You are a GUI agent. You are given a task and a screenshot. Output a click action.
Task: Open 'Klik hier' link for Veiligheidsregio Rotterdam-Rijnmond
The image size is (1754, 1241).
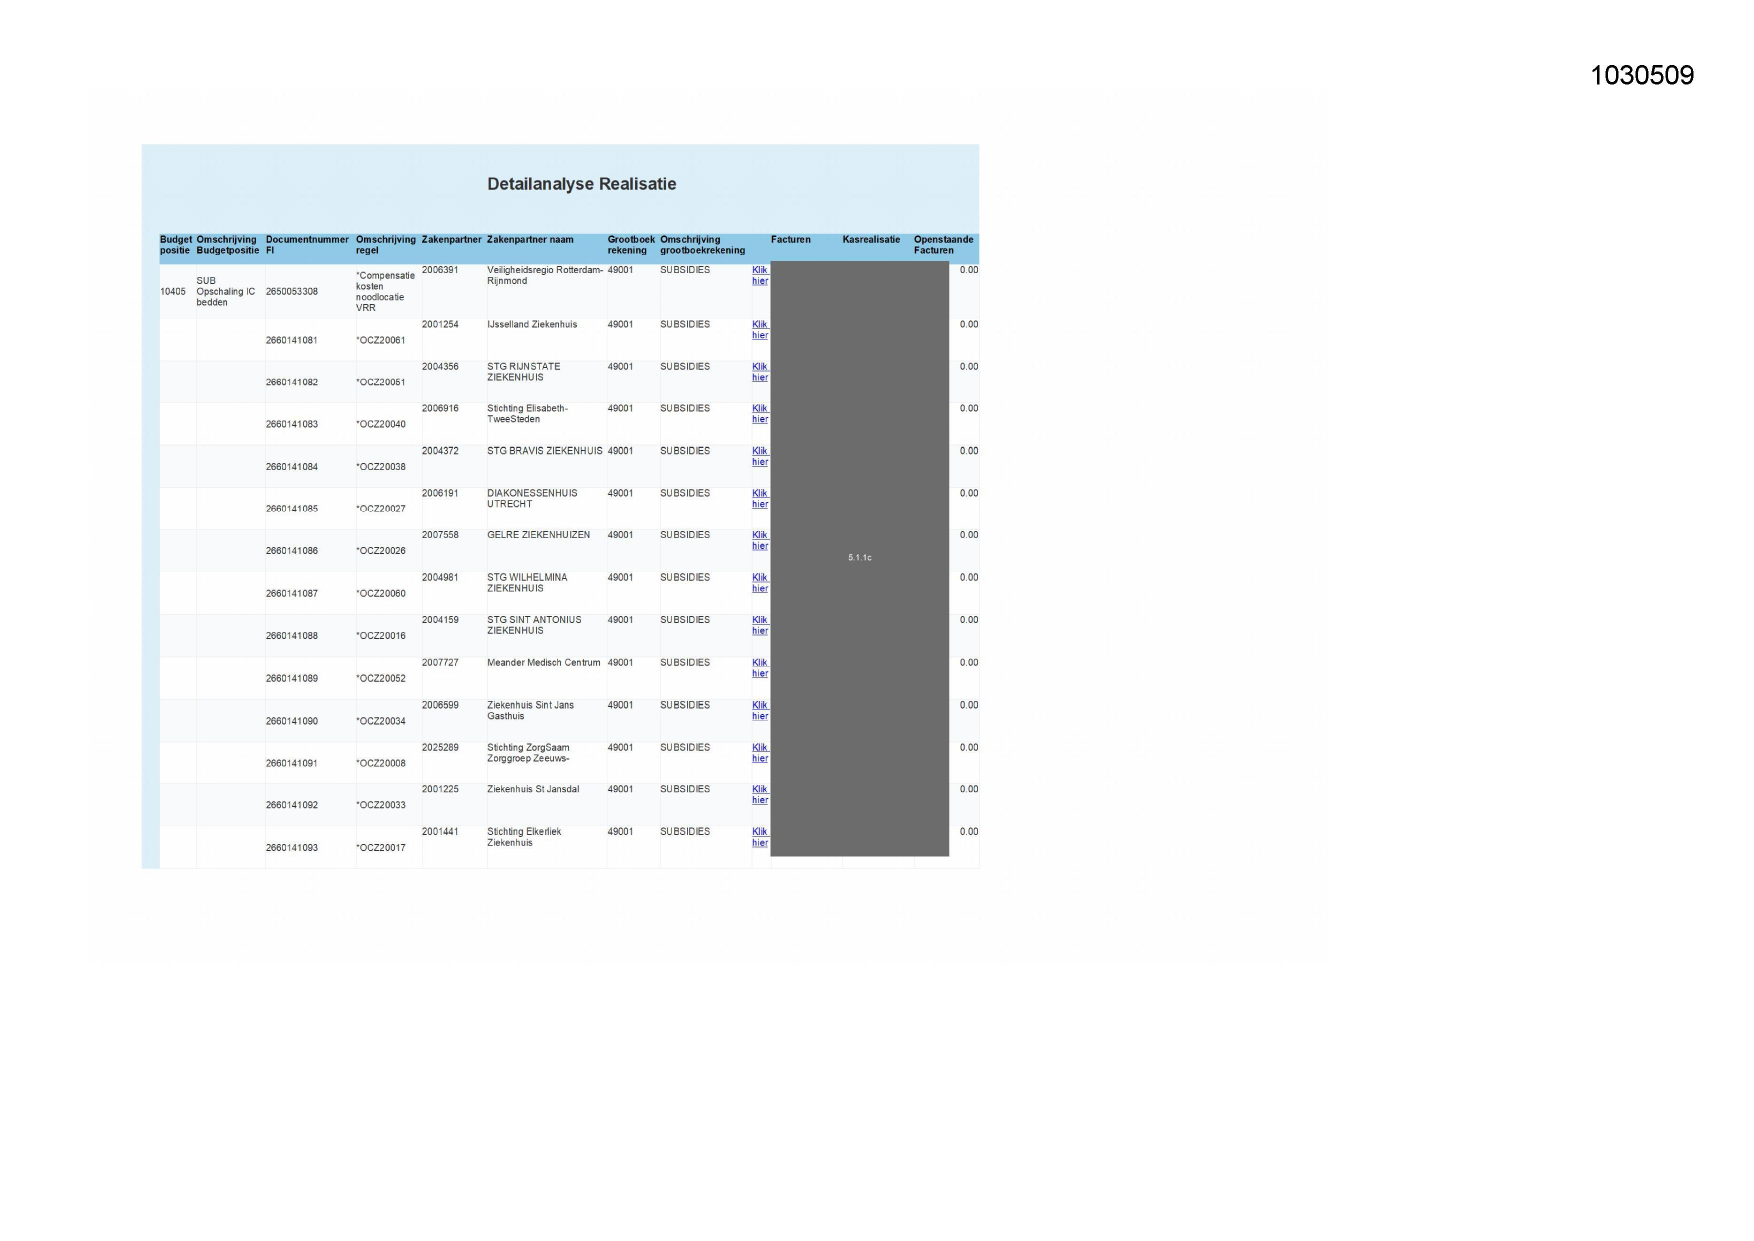[760, 275]
